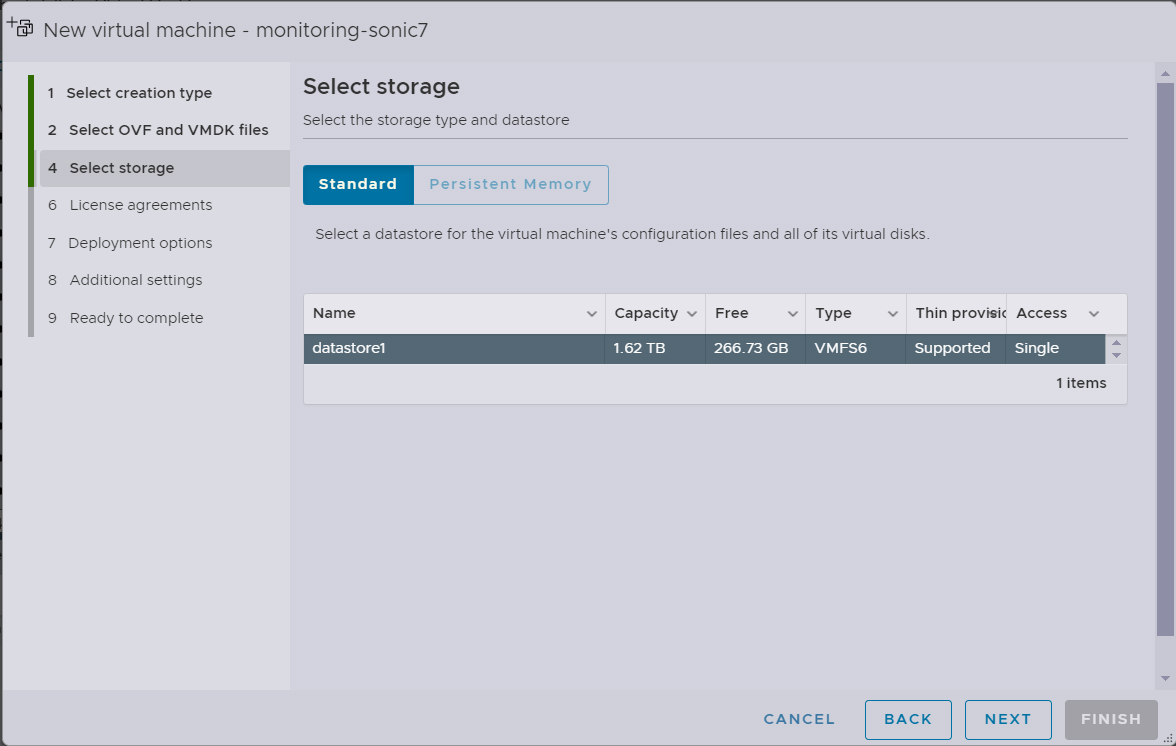The image size is (1176, 746).
Task: Click the datastore table scroll-up arrow
Action: coord(1116,343)
